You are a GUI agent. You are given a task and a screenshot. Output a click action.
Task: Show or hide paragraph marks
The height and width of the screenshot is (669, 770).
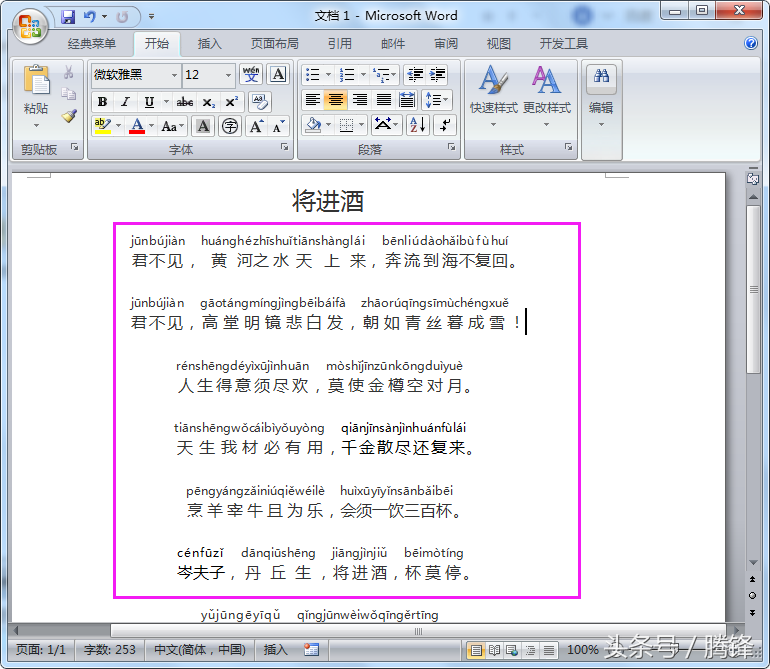pyautogui.click(x=445, y=125)
